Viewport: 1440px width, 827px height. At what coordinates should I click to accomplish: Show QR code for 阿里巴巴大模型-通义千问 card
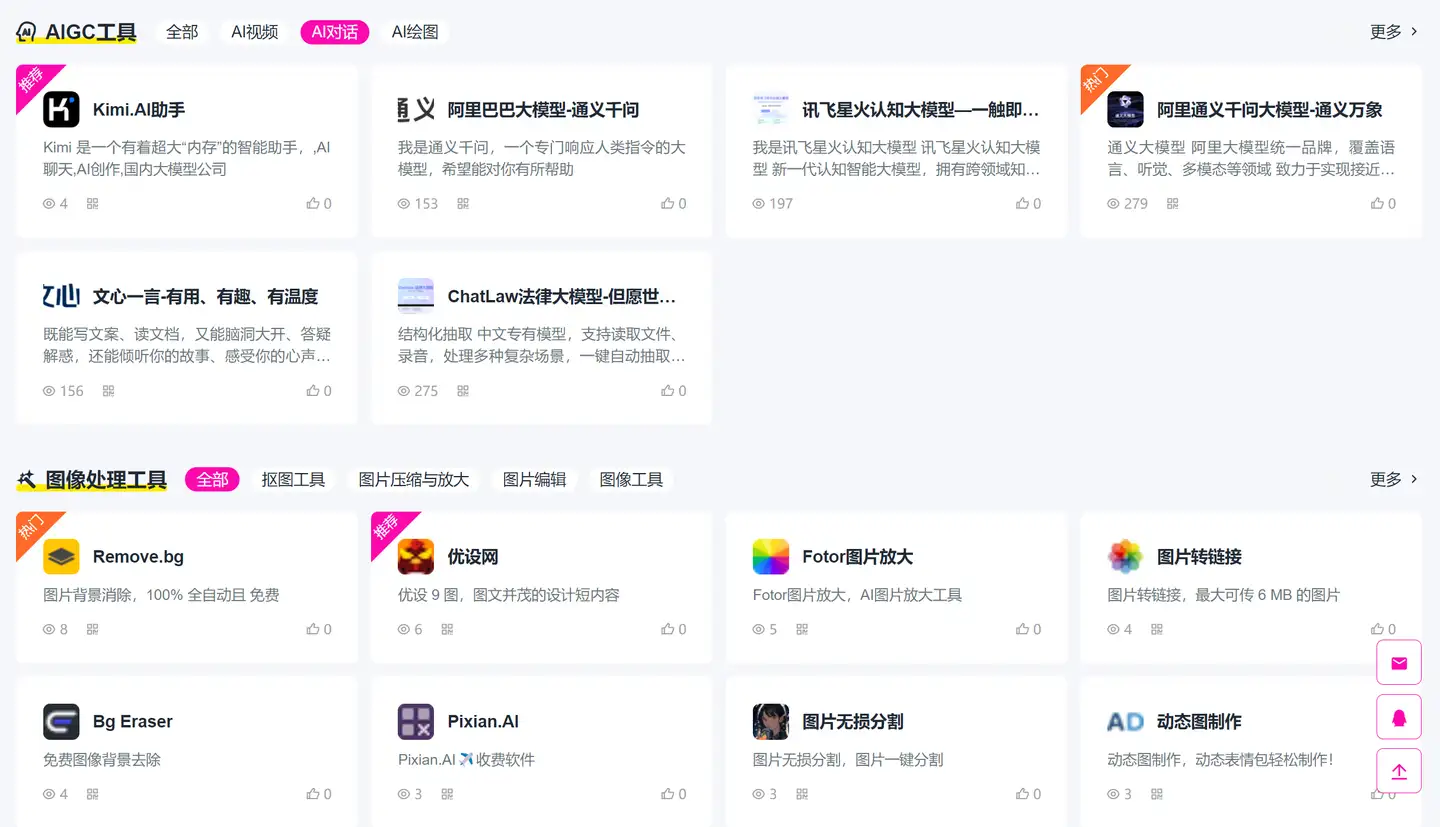(x=463, y=203)
